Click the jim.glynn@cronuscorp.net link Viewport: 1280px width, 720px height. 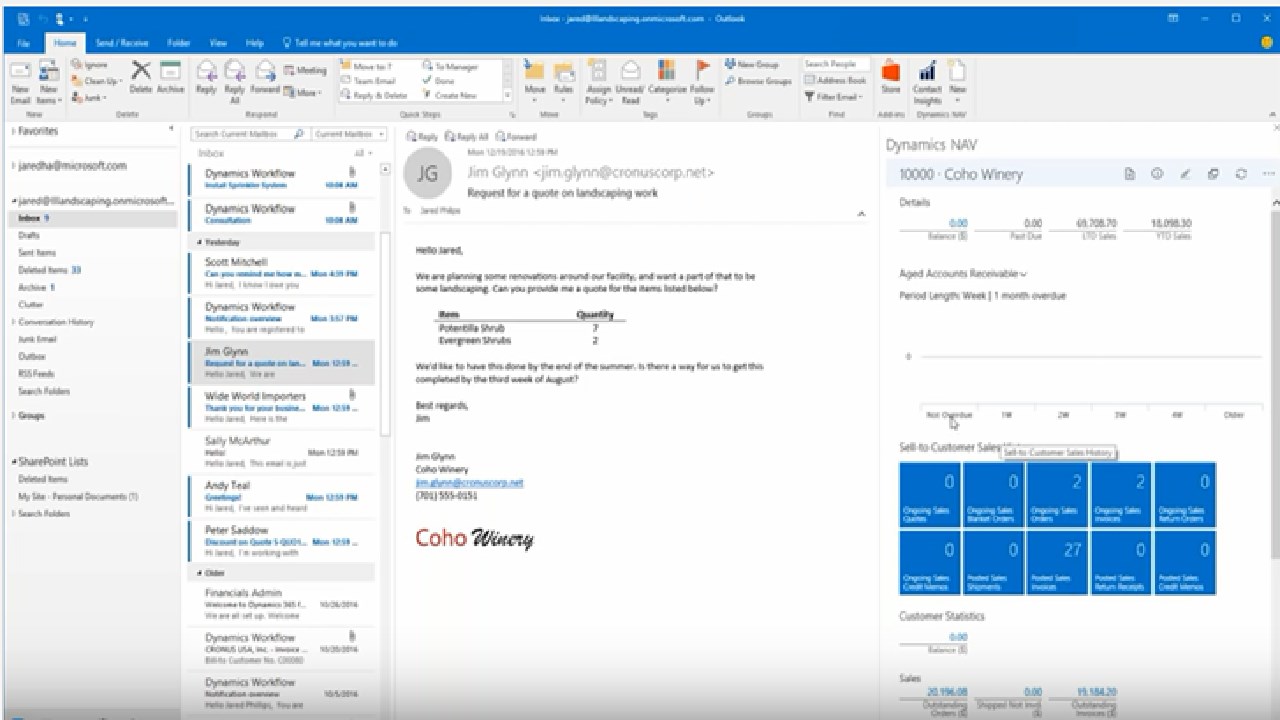pyautogui.click(x=469, y=482)
